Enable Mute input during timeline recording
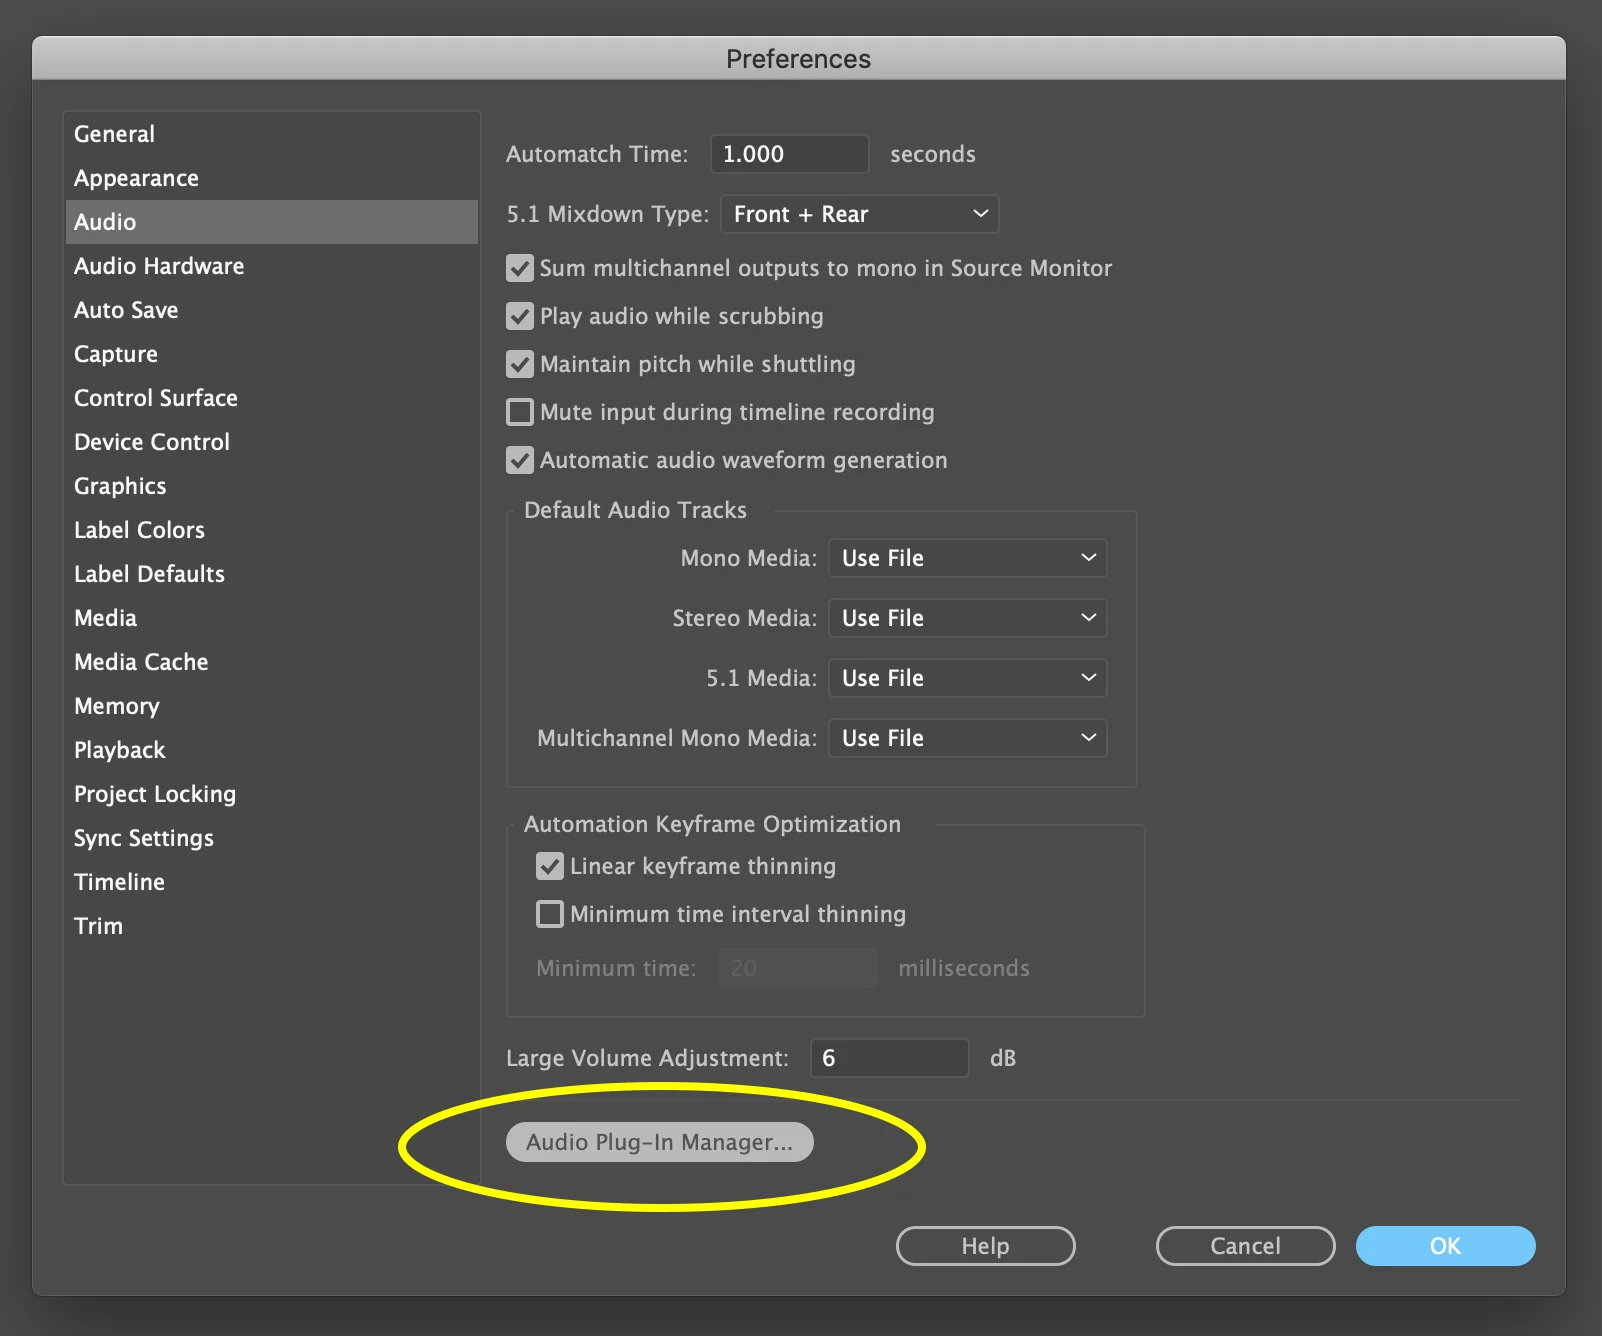Screen dimensions: 1602x1336 [520, 412]
